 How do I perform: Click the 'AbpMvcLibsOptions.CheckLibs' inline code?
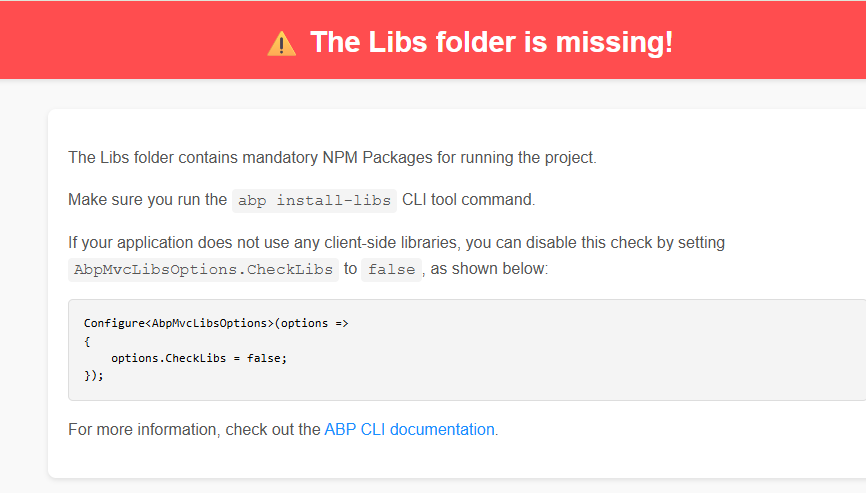(x=203, y=270)
